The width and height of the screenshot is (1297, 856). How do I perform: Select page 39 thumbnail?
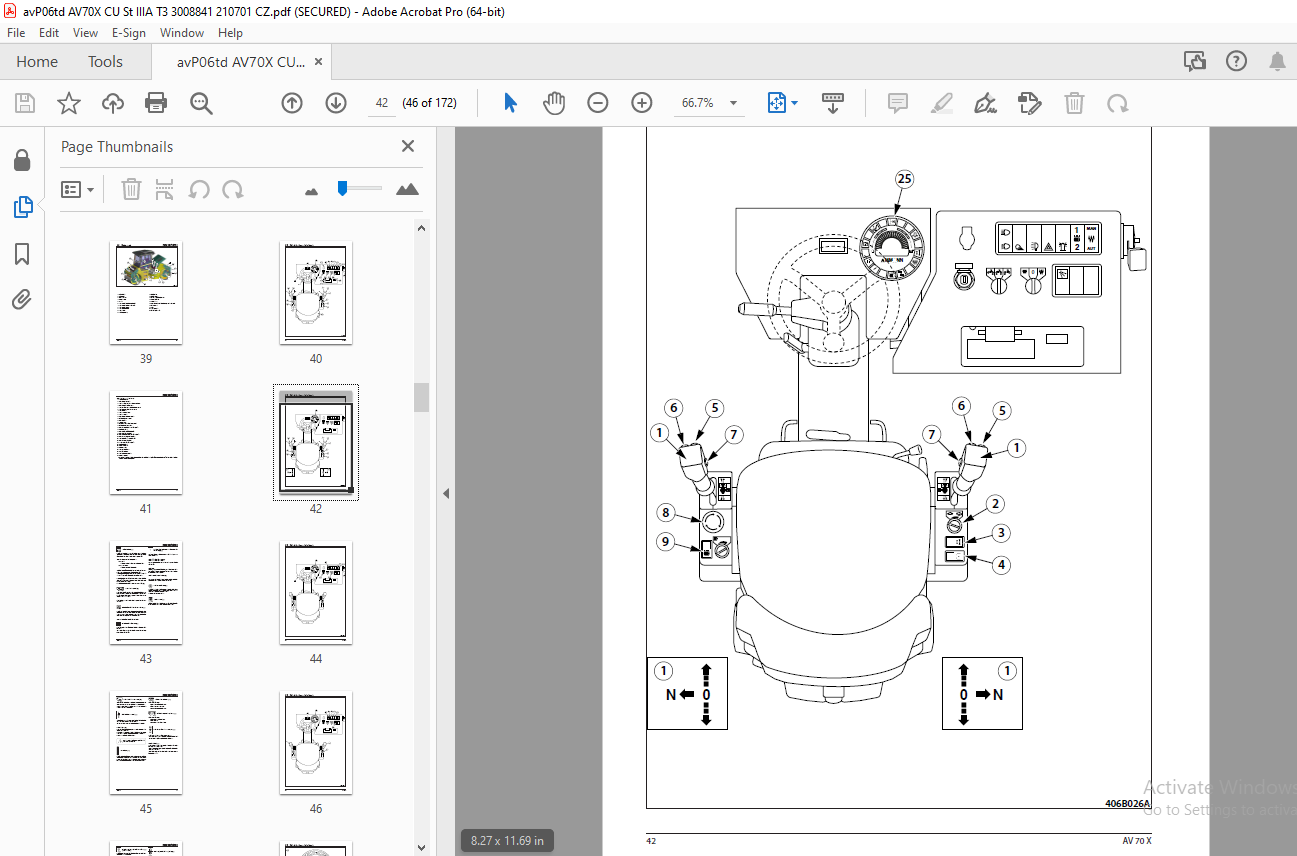146,292
